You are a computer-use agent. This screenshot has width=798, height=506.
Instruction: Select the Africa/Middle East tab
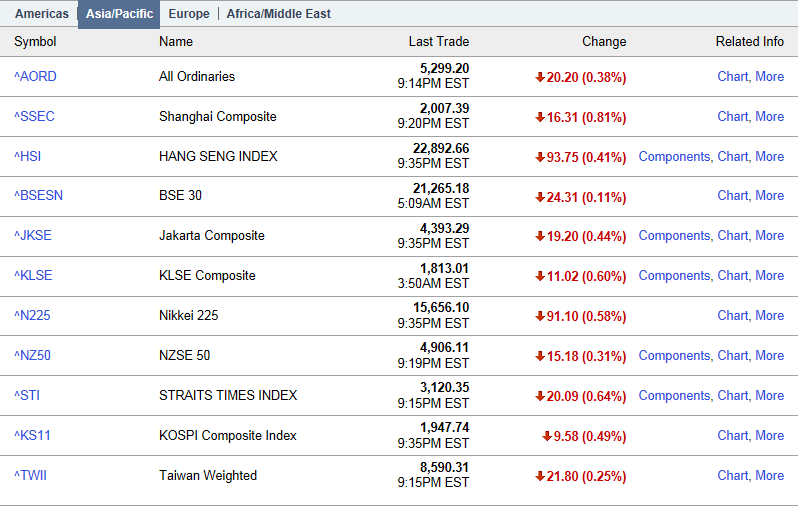click(x=278, y=14)
